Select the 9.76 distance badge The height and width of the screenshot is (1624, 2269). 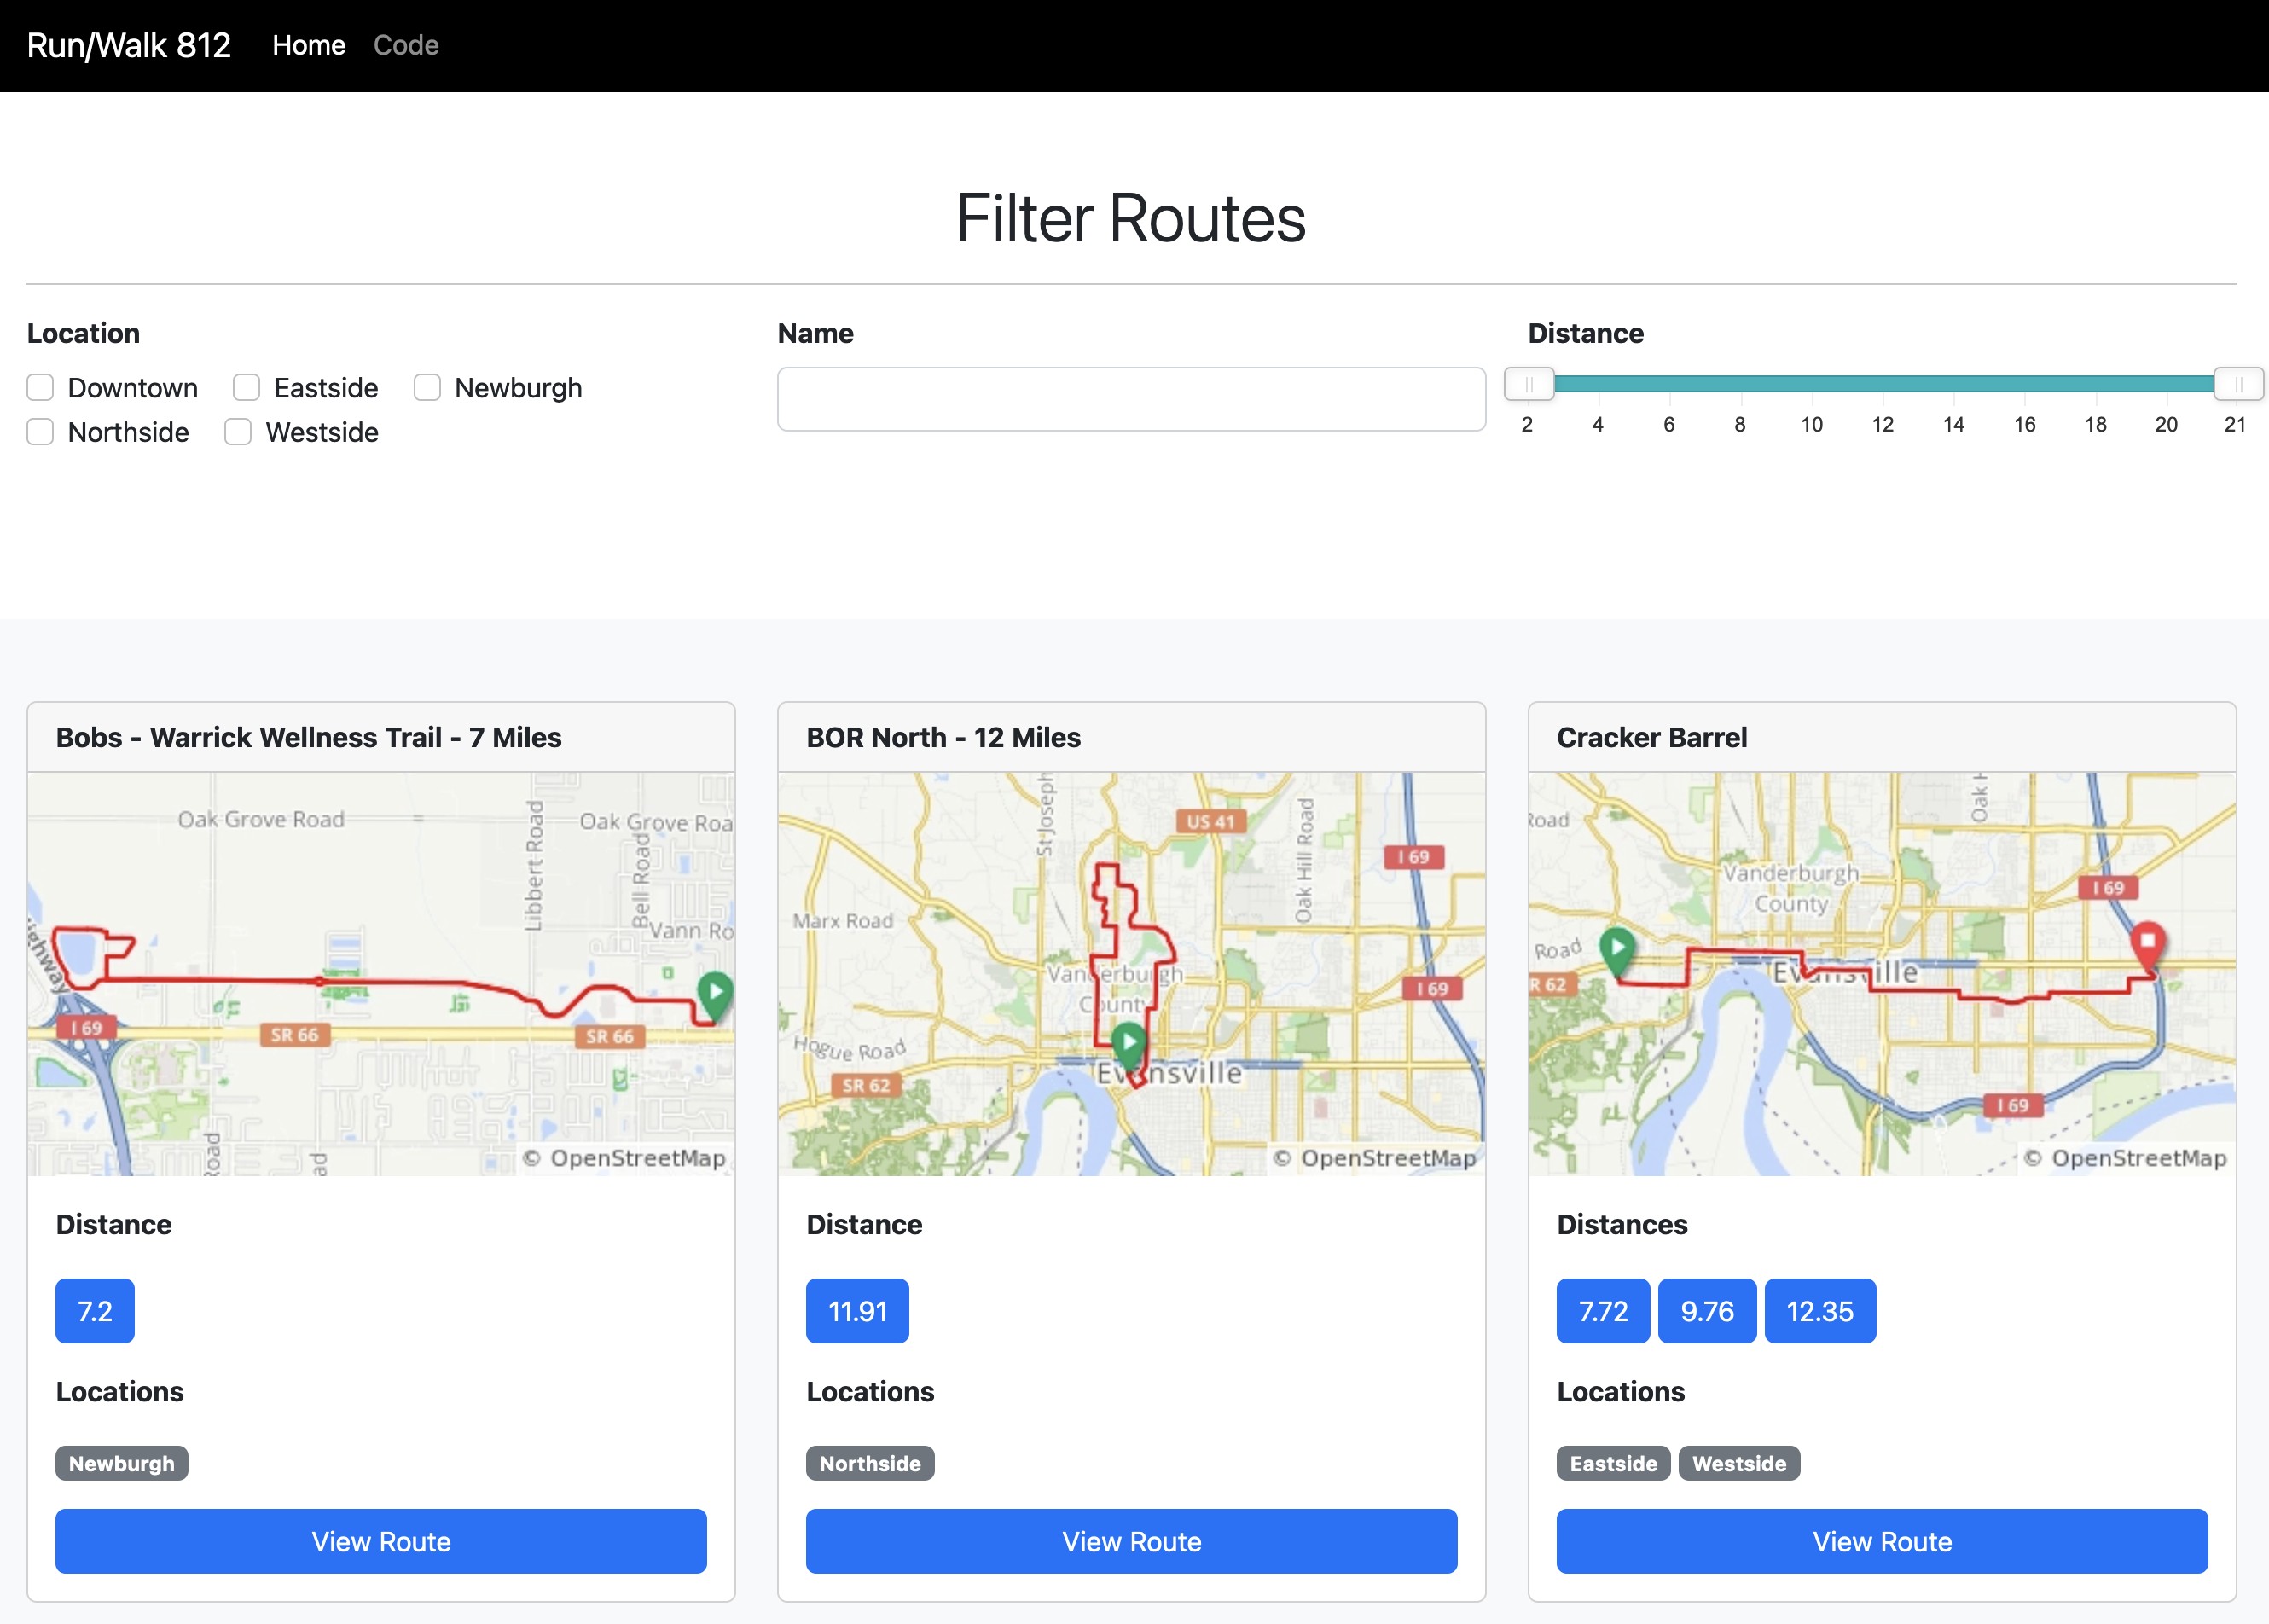pos(1706,1310)
